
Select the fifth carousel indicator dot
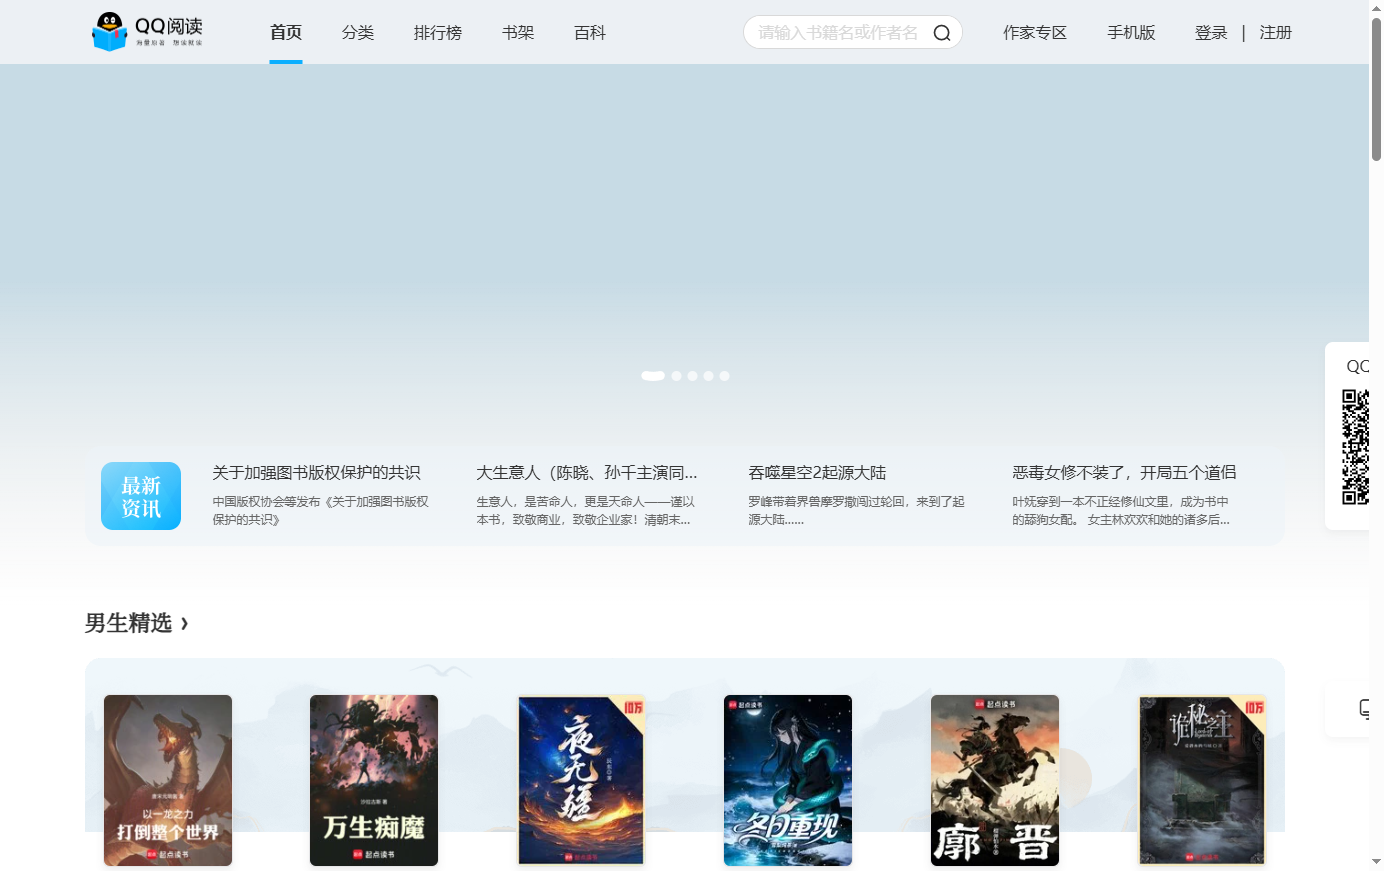coord(725,376)
